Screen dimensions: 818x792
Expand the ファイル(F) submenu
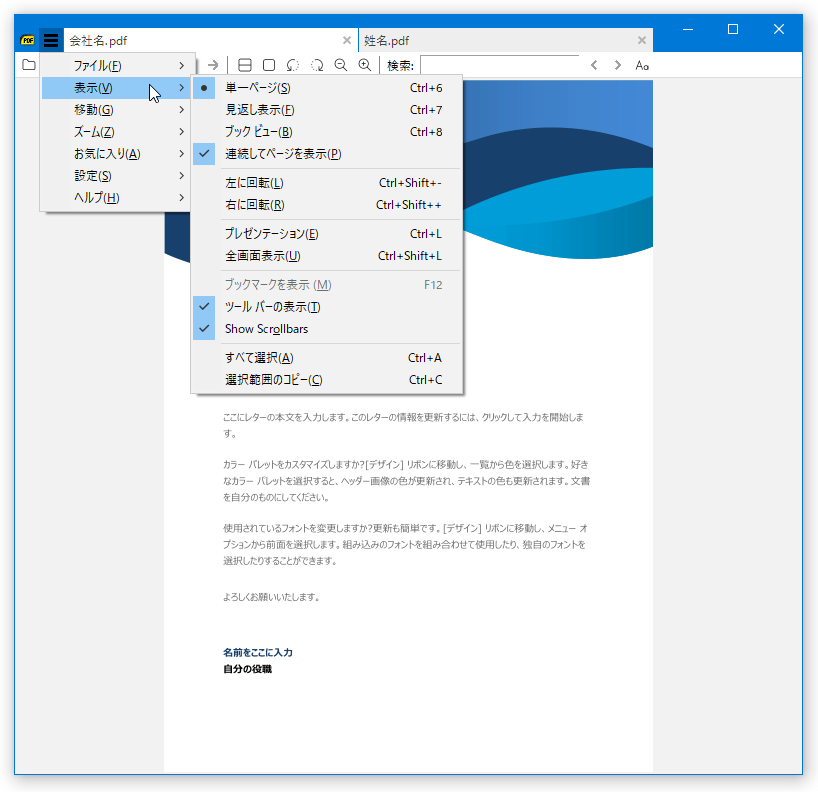click(x=116, y=66)
